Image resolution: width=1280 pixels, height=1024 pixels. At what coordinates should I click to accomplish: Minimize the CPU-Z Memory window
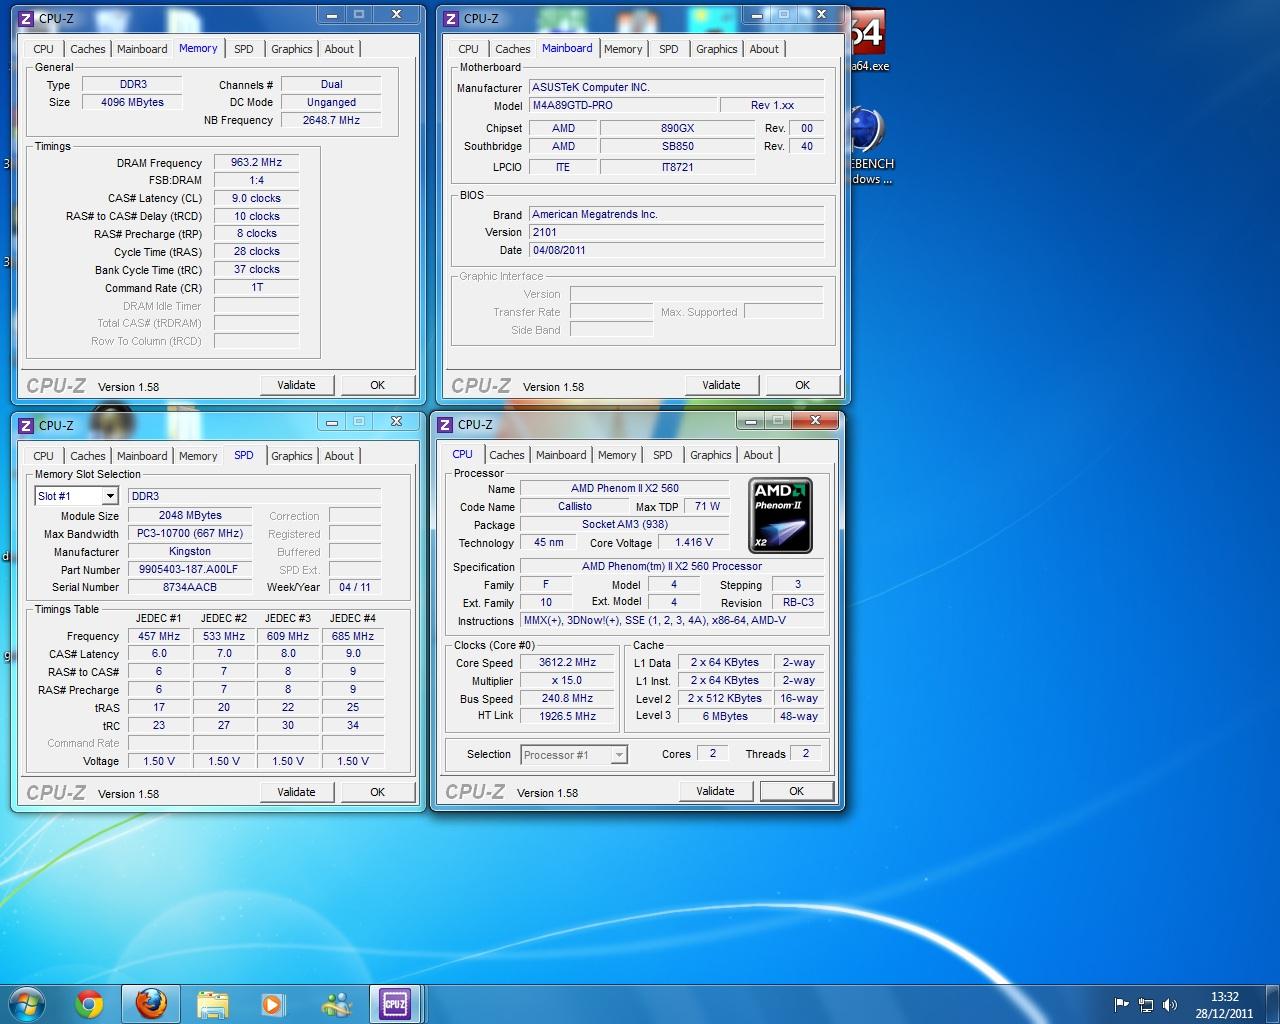pyautogui.click(x=333, y=14)
